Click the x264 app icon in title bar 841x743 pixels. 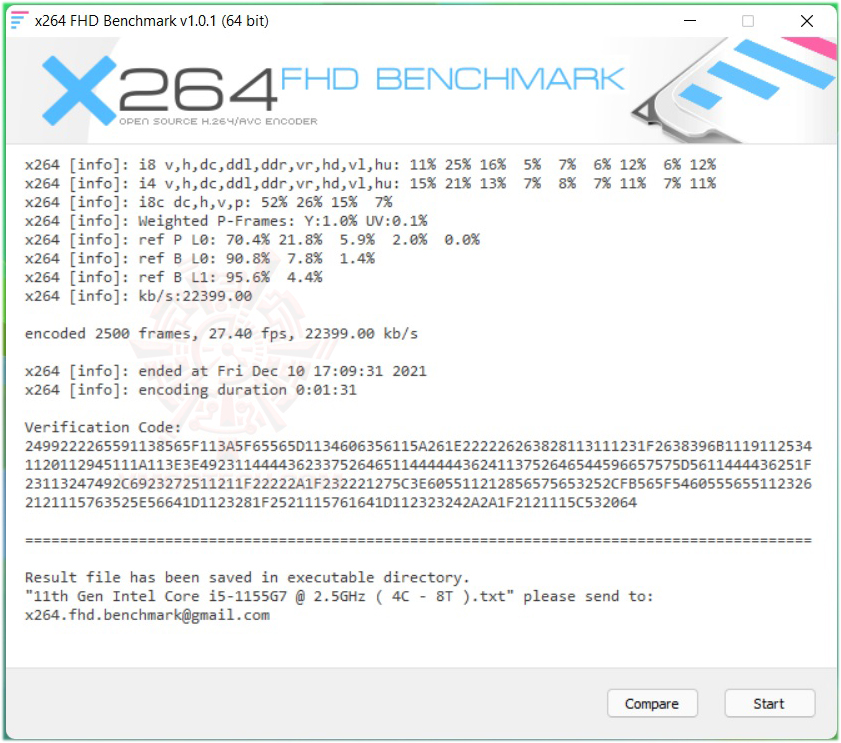tap(19, 20)
